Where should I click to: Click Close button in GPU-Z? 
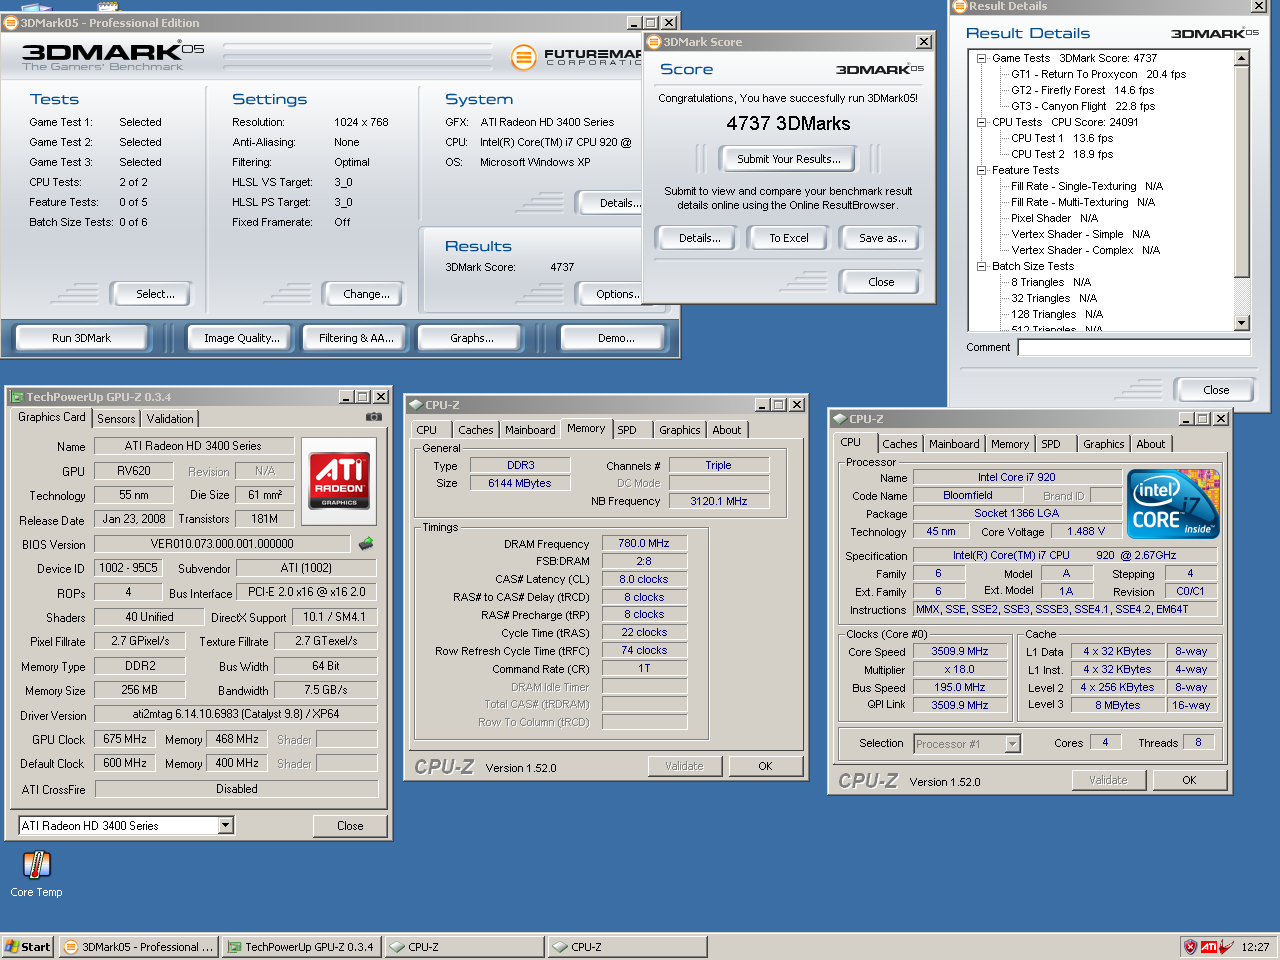point(350,826)
